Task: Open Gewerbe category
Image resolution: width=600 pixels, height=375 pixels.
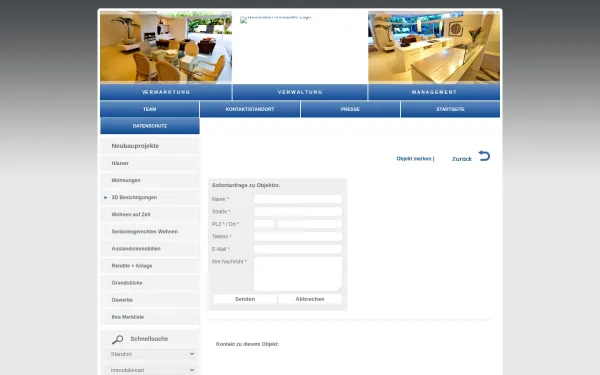Action: [150, 300]
